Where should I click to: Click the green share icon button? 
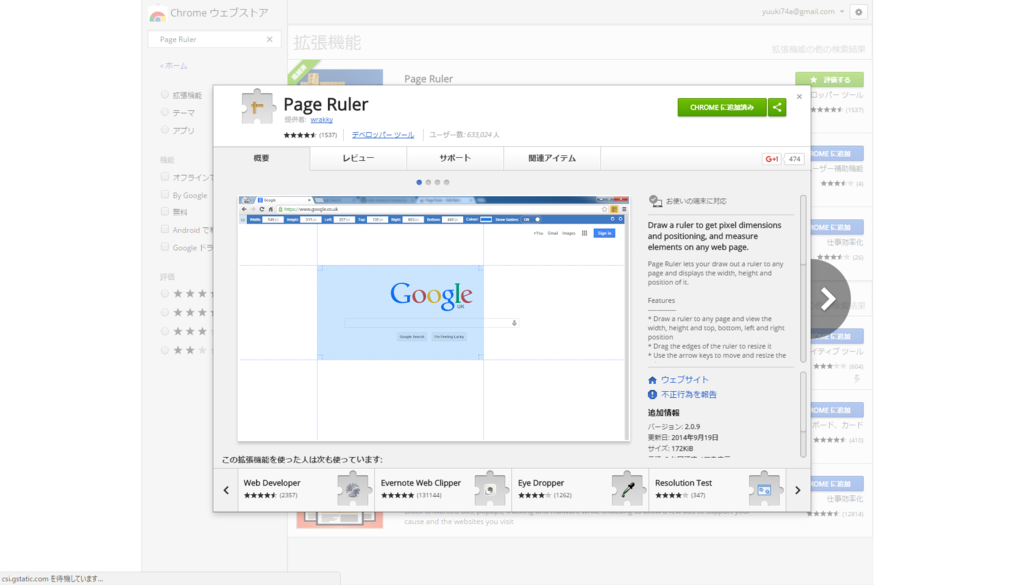point(777,107)
